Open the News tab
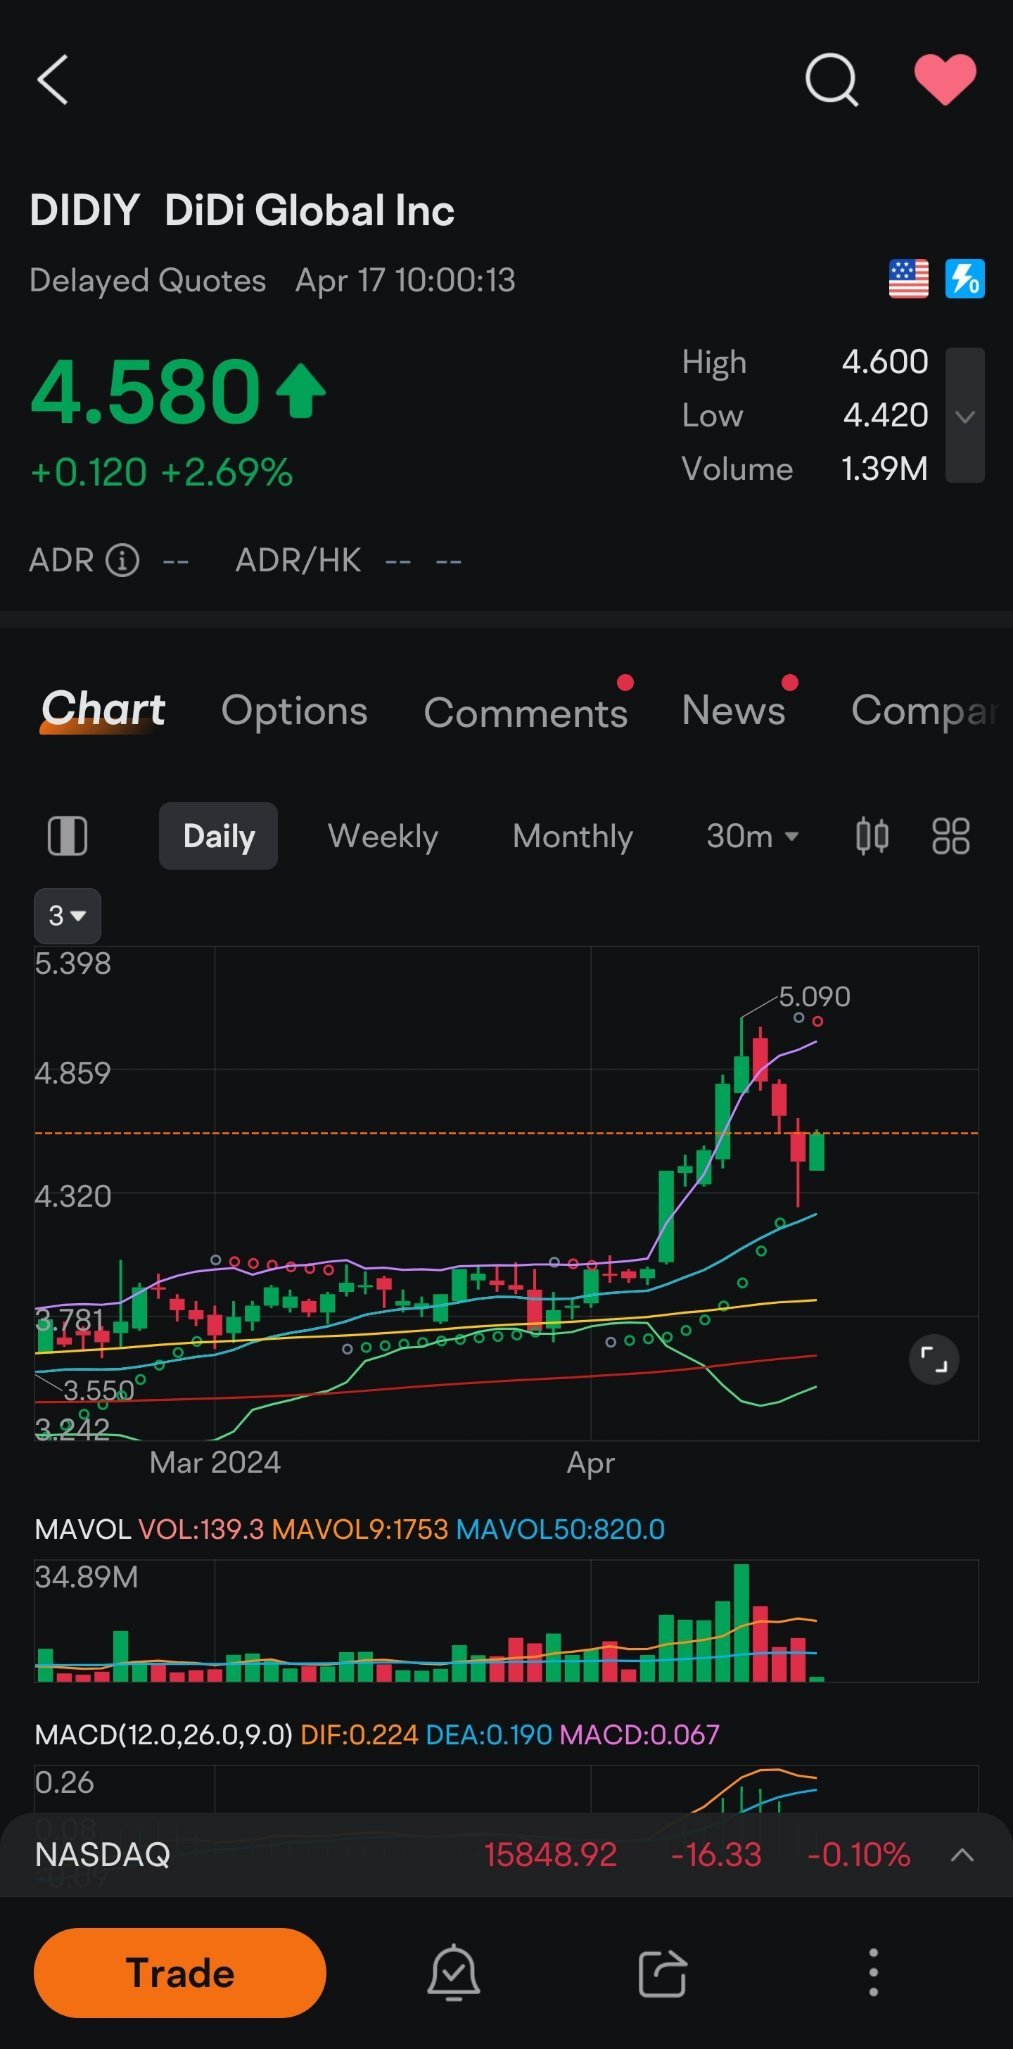The image size is (1013, 2049). [734, 710]
